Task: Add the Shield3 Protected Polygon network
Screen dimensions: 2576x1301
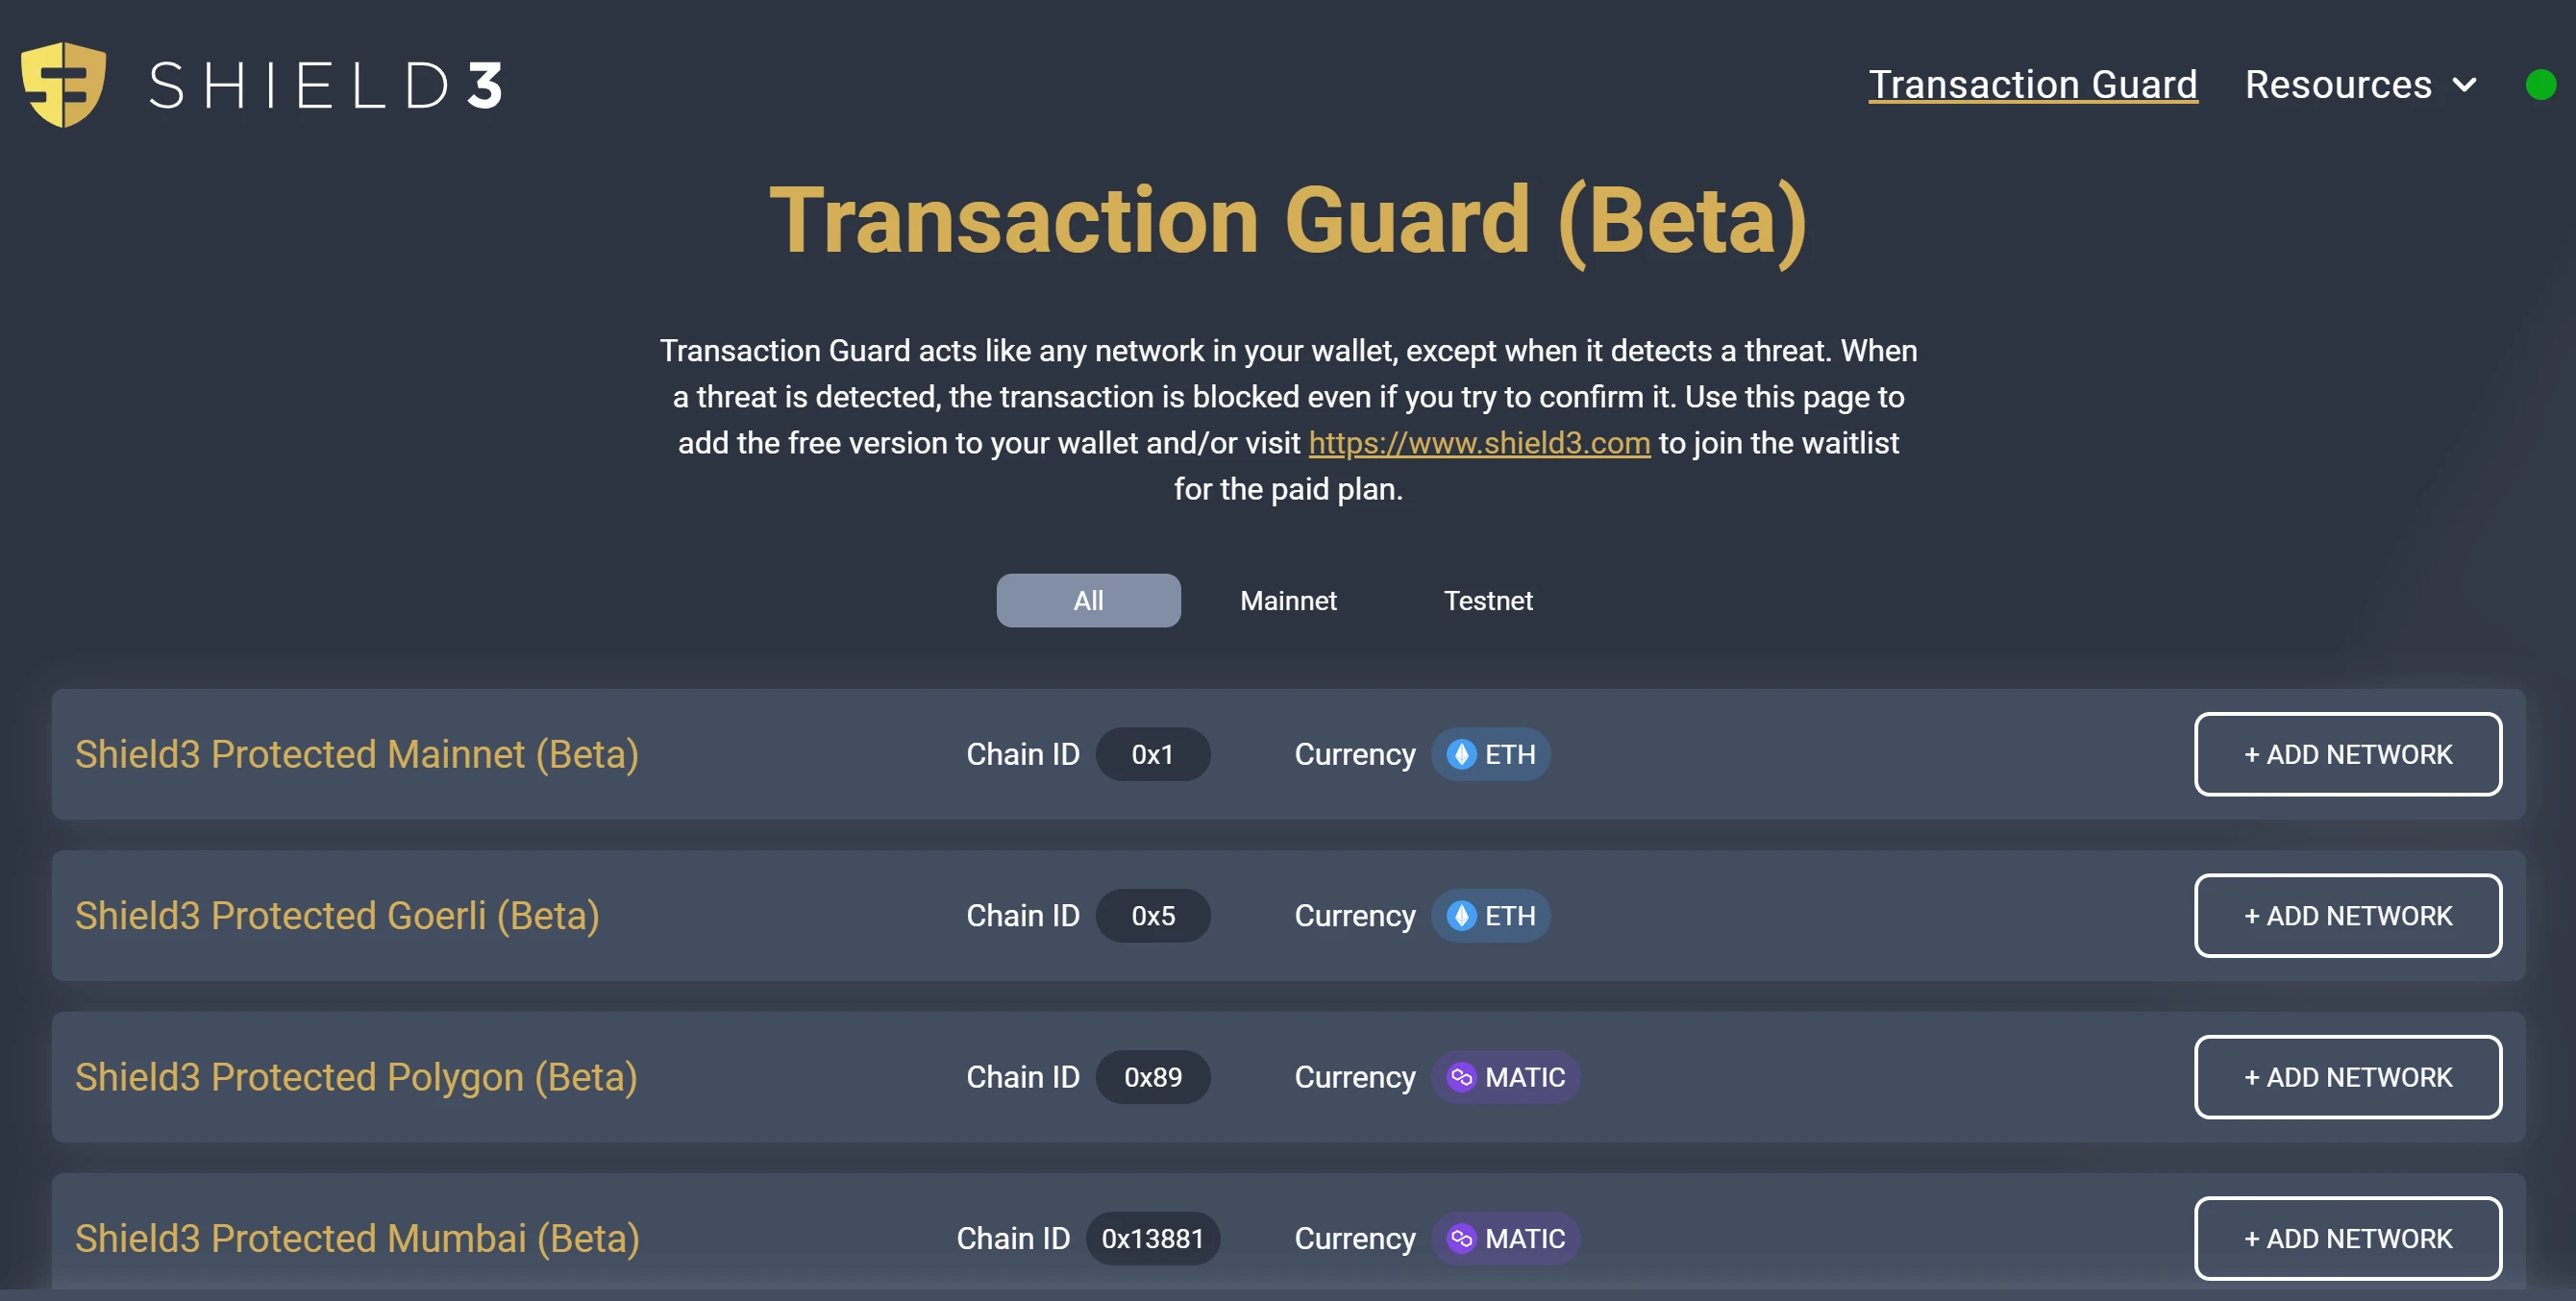Action: 2347,1077
